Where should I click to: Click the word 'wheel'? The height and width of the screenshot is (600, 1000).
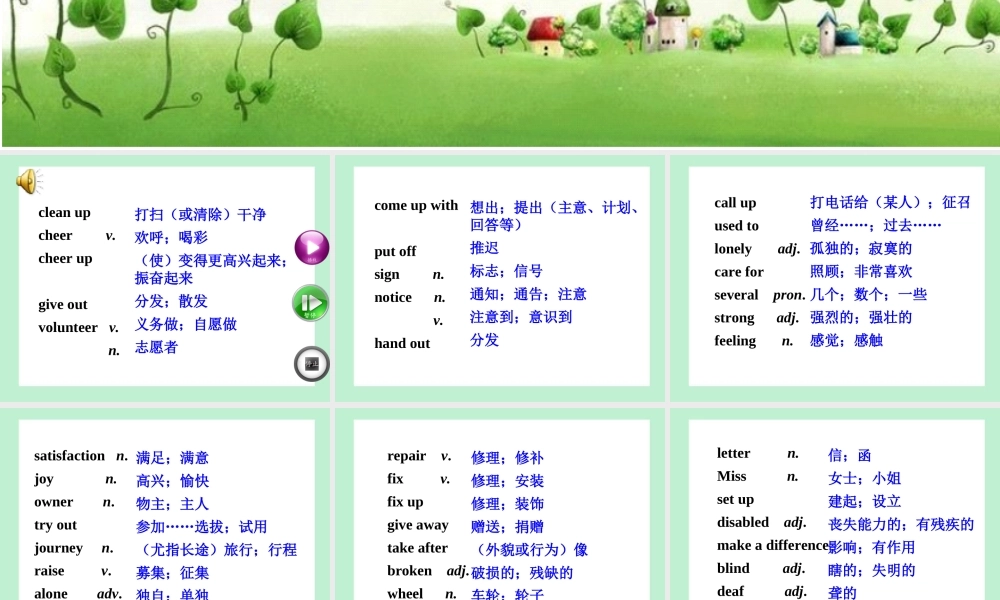point(405,594)
